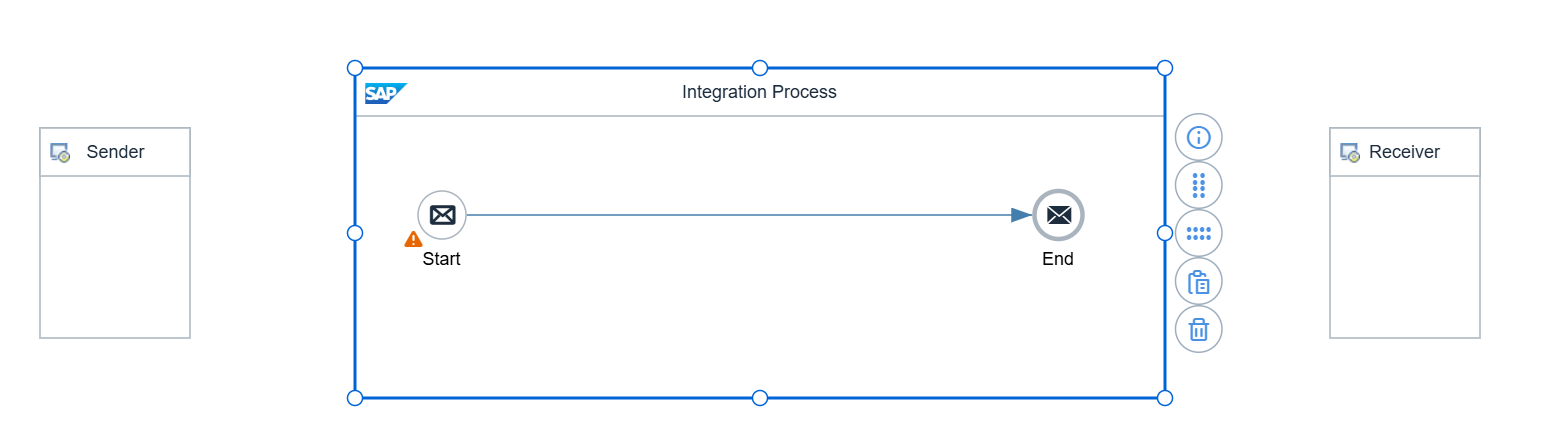Click the horizontal dots arrange icon
The width and height of the screenshot is (1563, 448).
click(x=1198, y=233)
